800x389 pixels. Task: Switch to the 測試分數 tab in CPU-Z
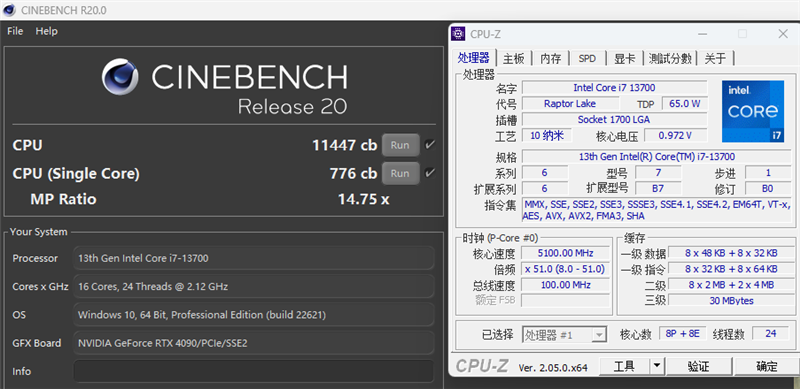pos(670,58)
